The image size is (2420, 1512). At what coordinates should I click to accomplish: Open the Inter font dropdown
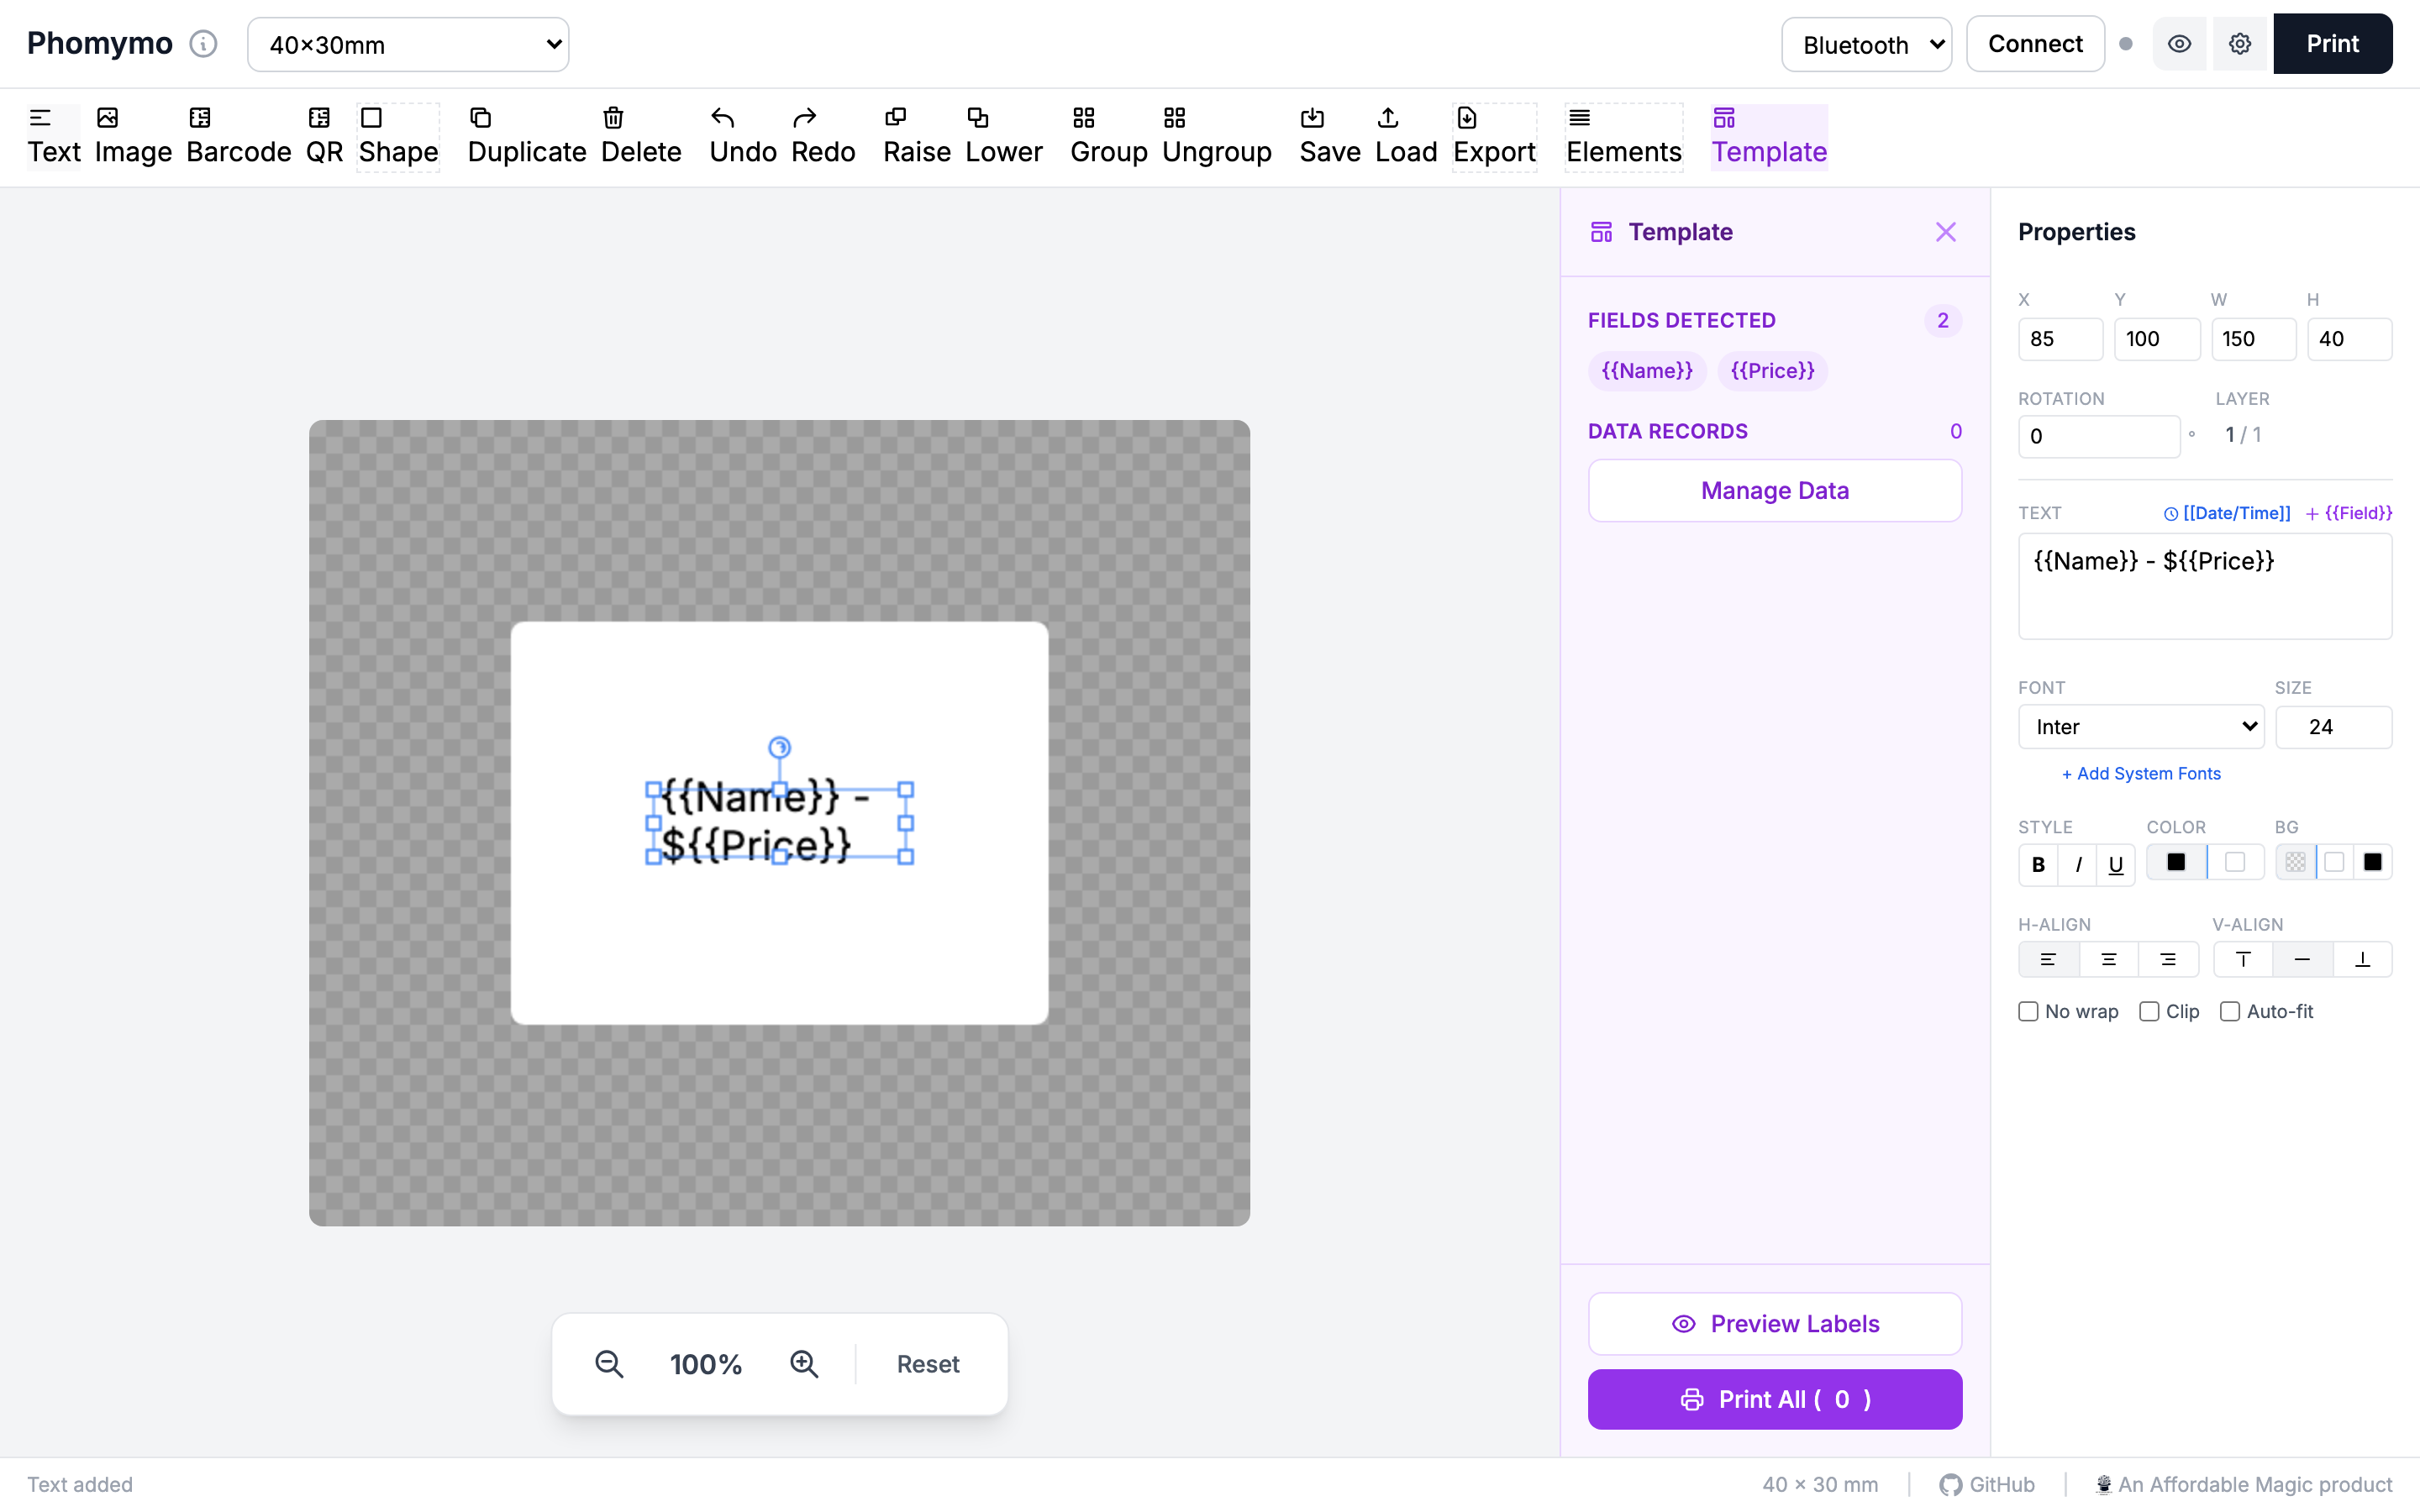[2140, 727]
